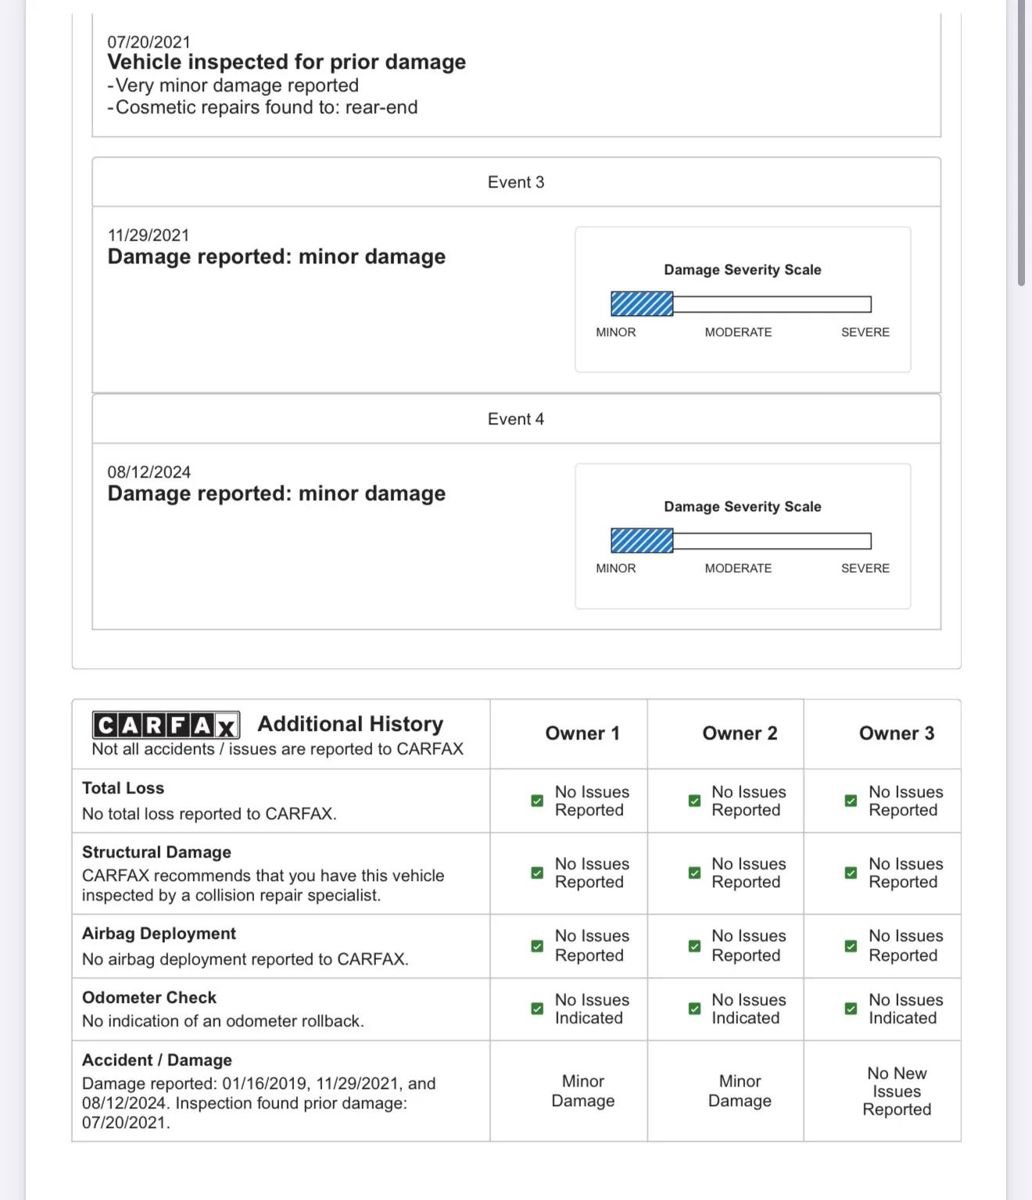
Task: Click the Structural Damage row title
Action: [156, 852]
